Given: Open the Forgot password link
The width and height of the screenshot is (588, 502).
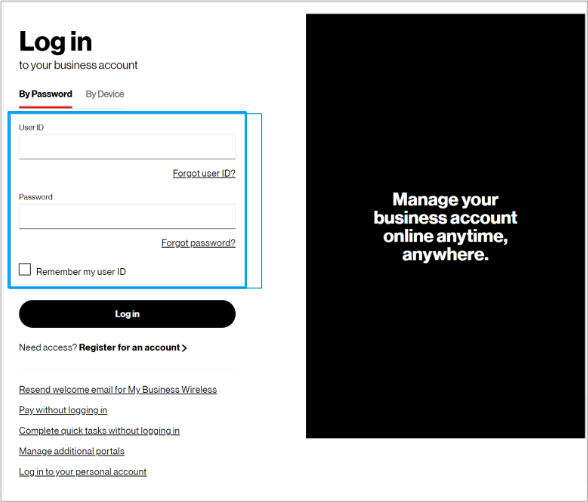Looking at the screenshot, I should click(x=198, y=243).
